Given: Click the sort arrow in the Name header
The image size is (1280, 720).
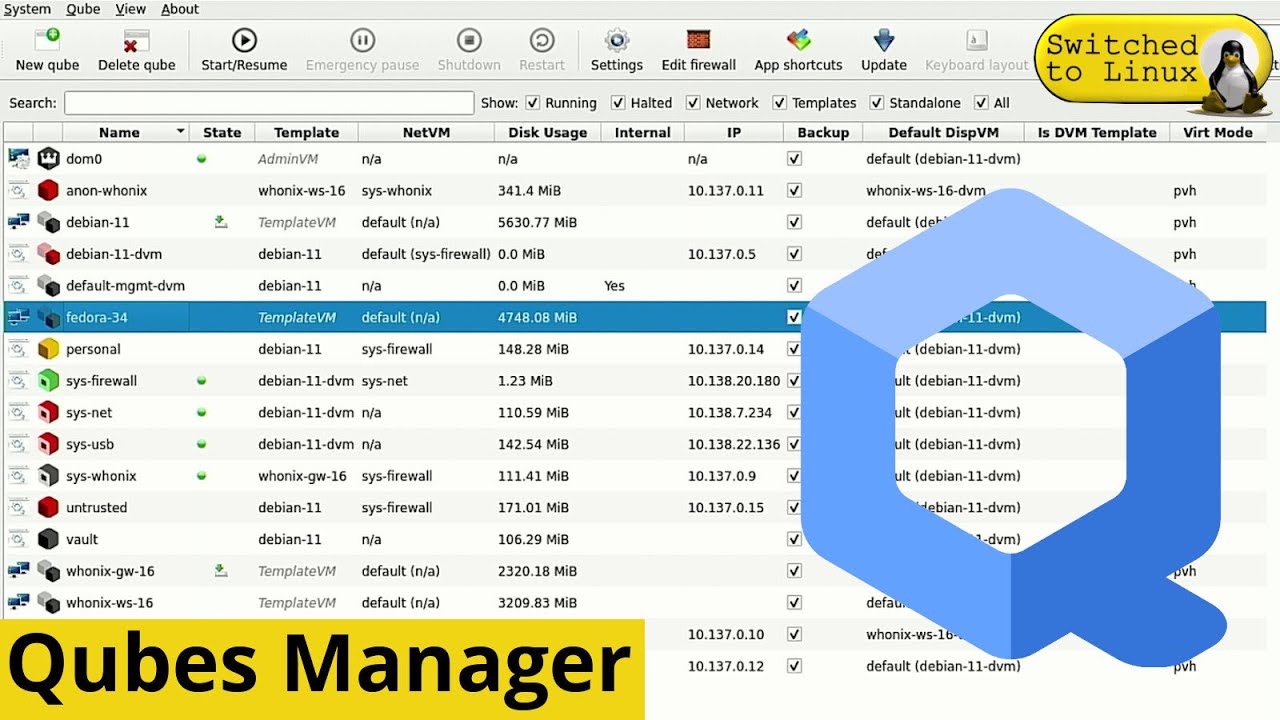Looking at the screenshot, I should [181, 132].
